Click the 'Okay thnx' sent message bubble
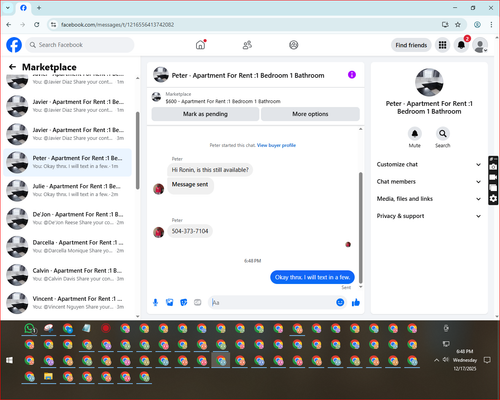This screenshot has height=400, width=500. click(x=312, y=277)
